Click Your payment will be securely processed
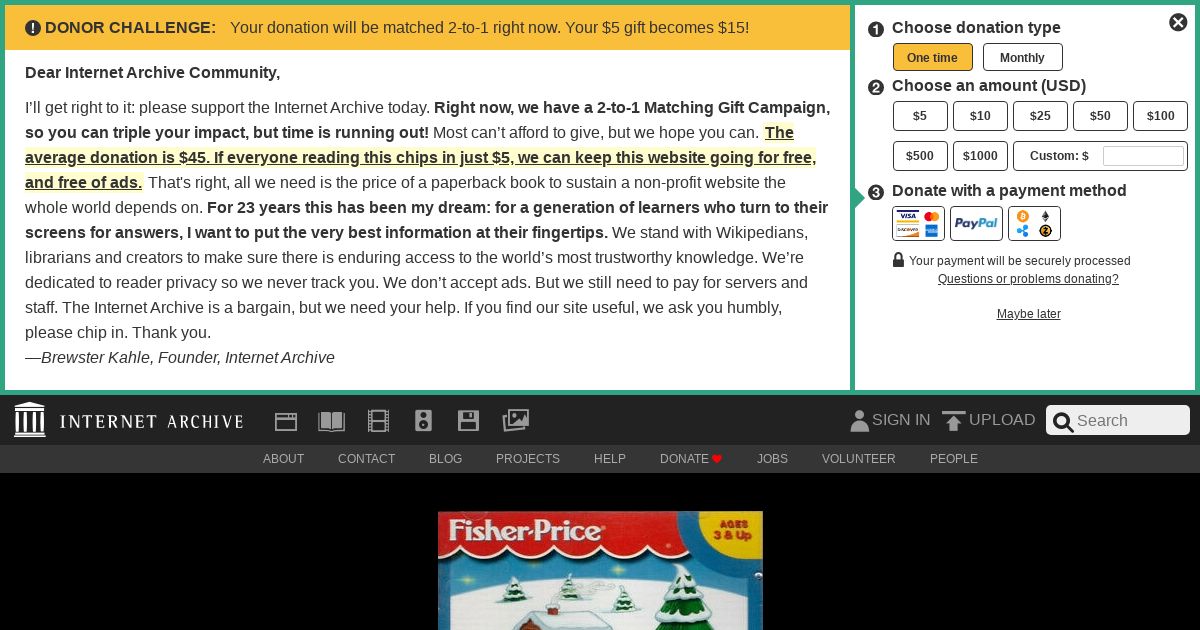This screenshot has width=1200, height=630. tap(1020, 261)
